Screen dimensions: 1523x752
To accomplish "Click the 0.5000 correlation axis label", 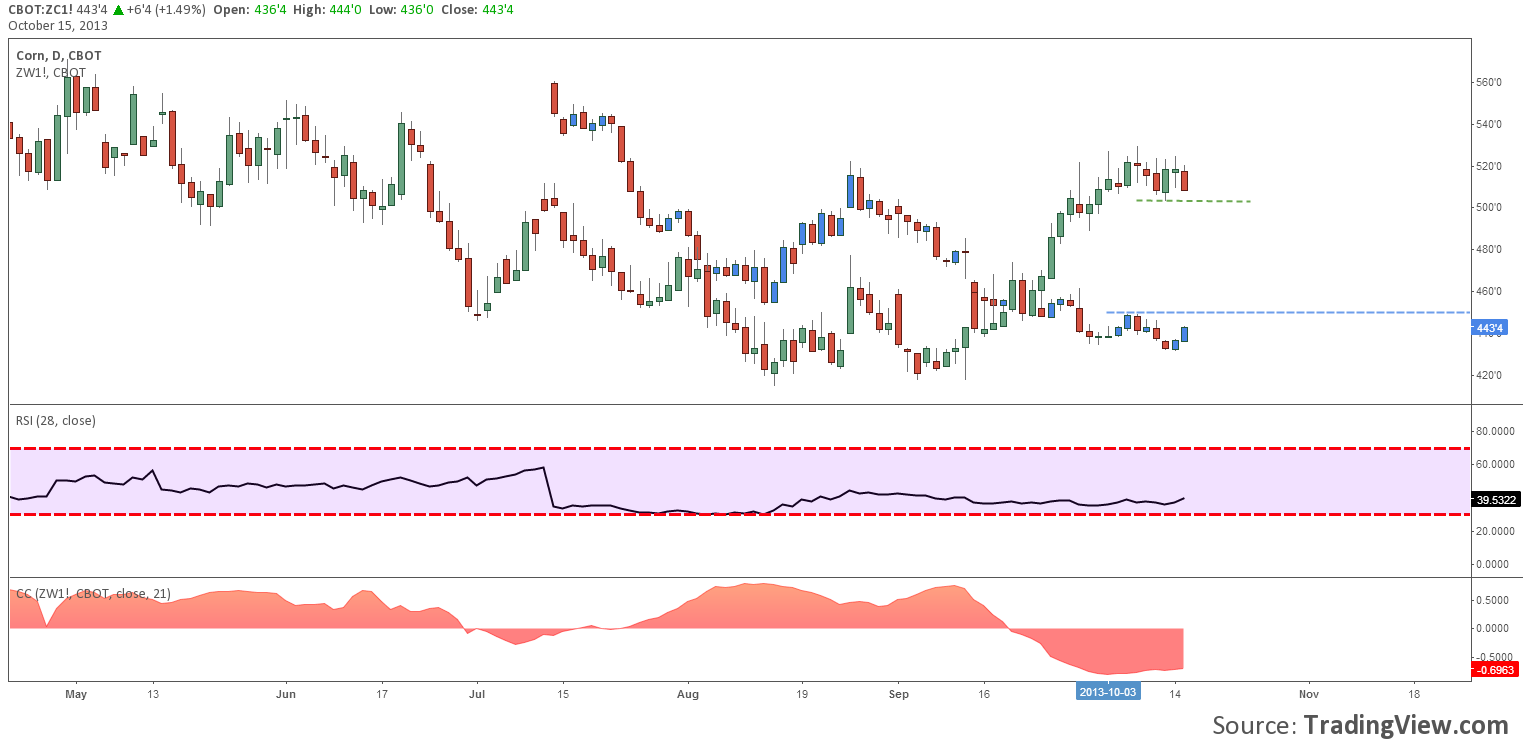I will pos(1495,600).
